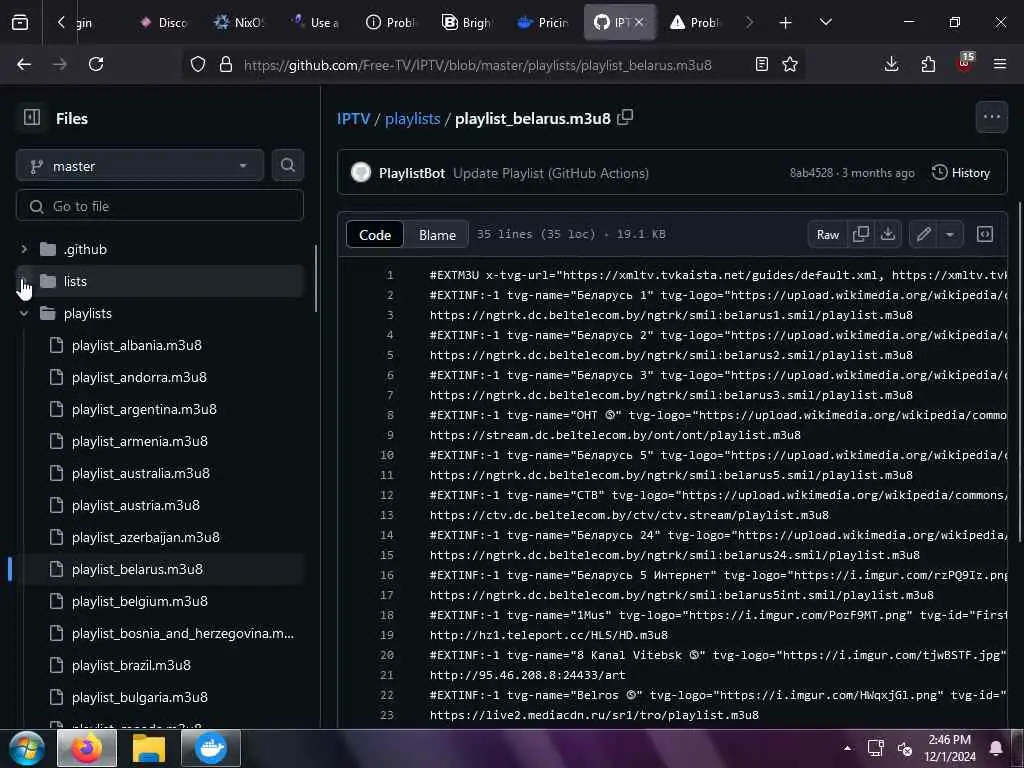Click the tracking protection shield icon
This screenshot has width=1024, height=768.
198,64
